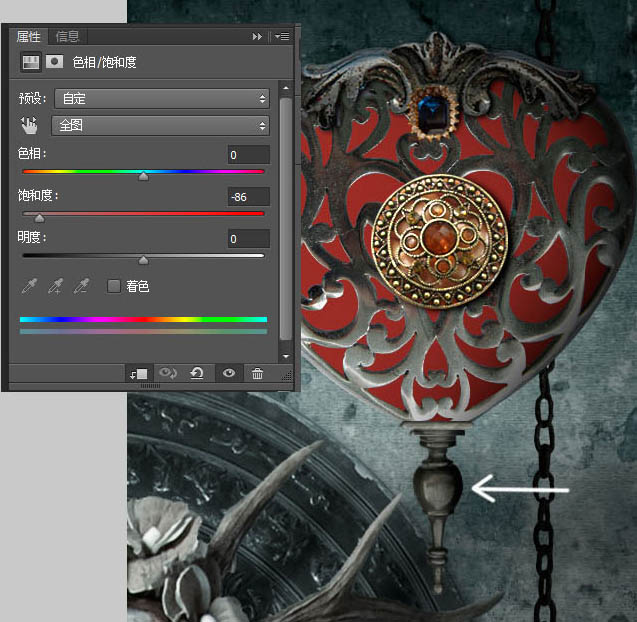Enable the 着色 colorize checkbox
The image size is (637, 622).
[x=114, y=286]
